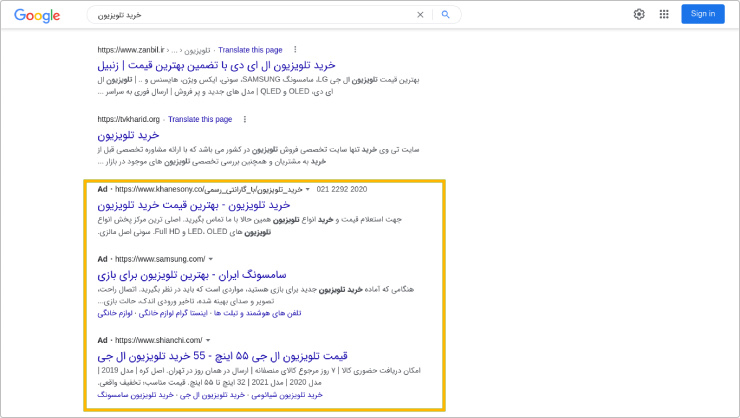Click Translate this page for zanbil.ir

click(250, 50)
